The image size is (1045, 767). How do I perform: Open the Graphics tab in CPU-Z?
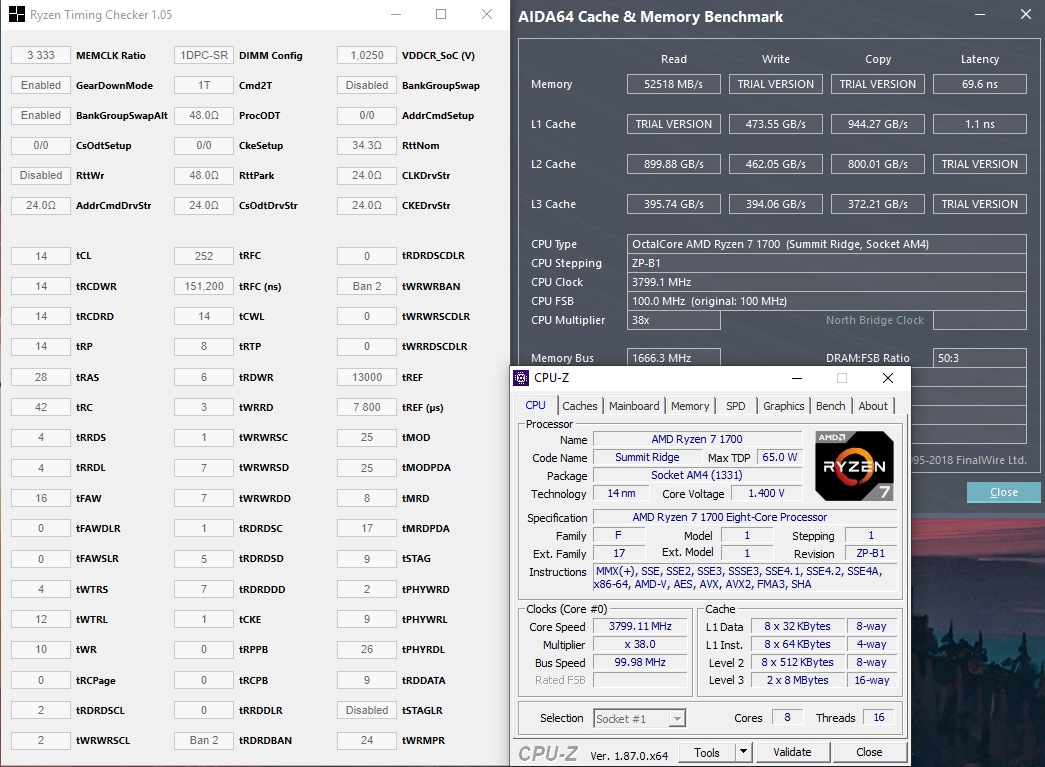[x=784, y=406]
